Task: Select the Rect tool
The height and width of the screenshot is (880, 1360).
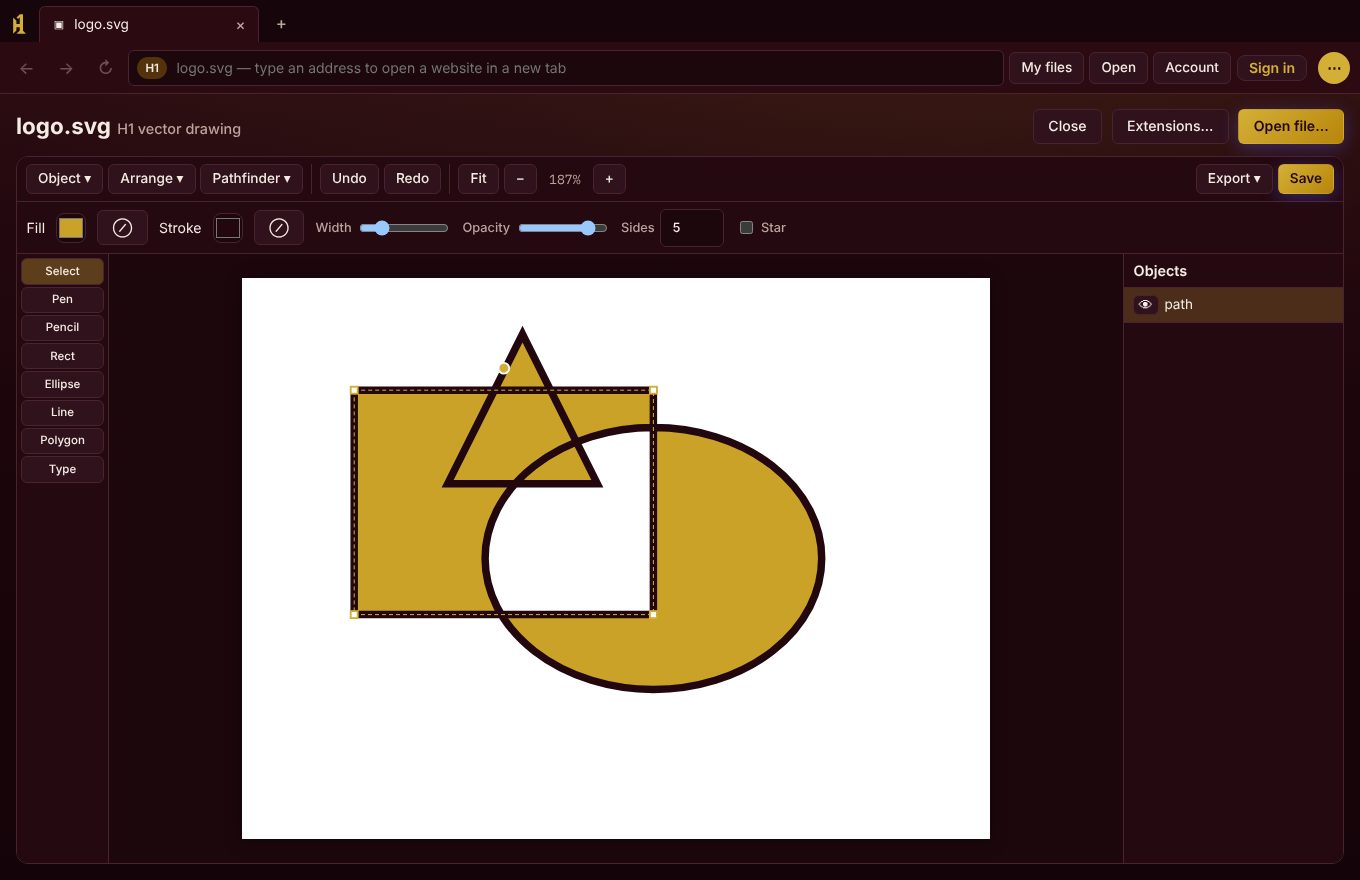Action: pos(62,356)
